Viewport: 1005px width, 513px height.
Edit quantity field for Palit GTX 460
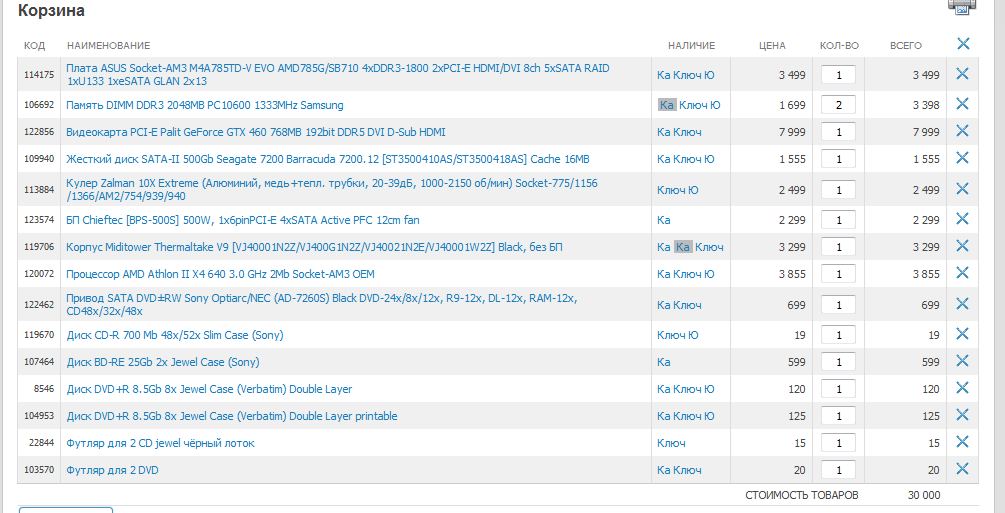838,132
